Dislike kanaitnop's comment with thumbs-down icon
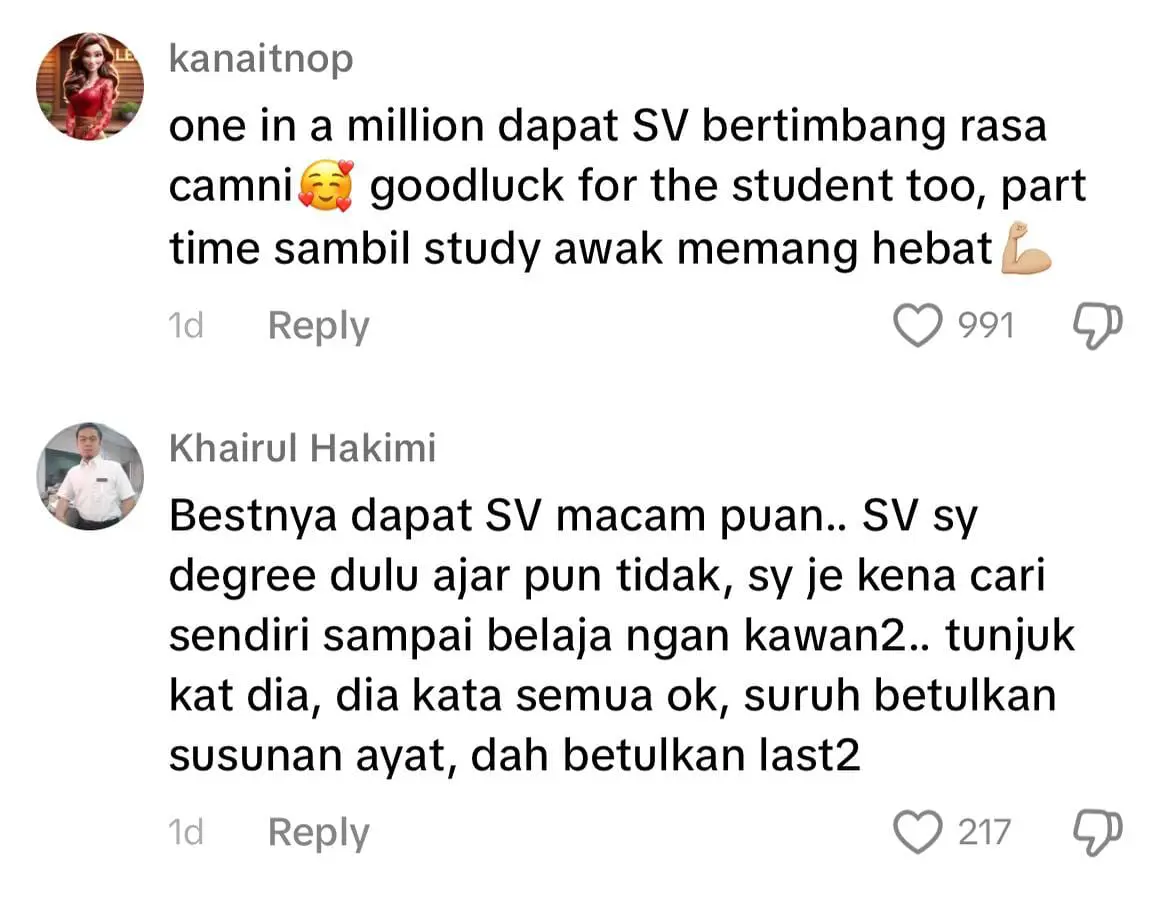 click(x=1098, y=326)
